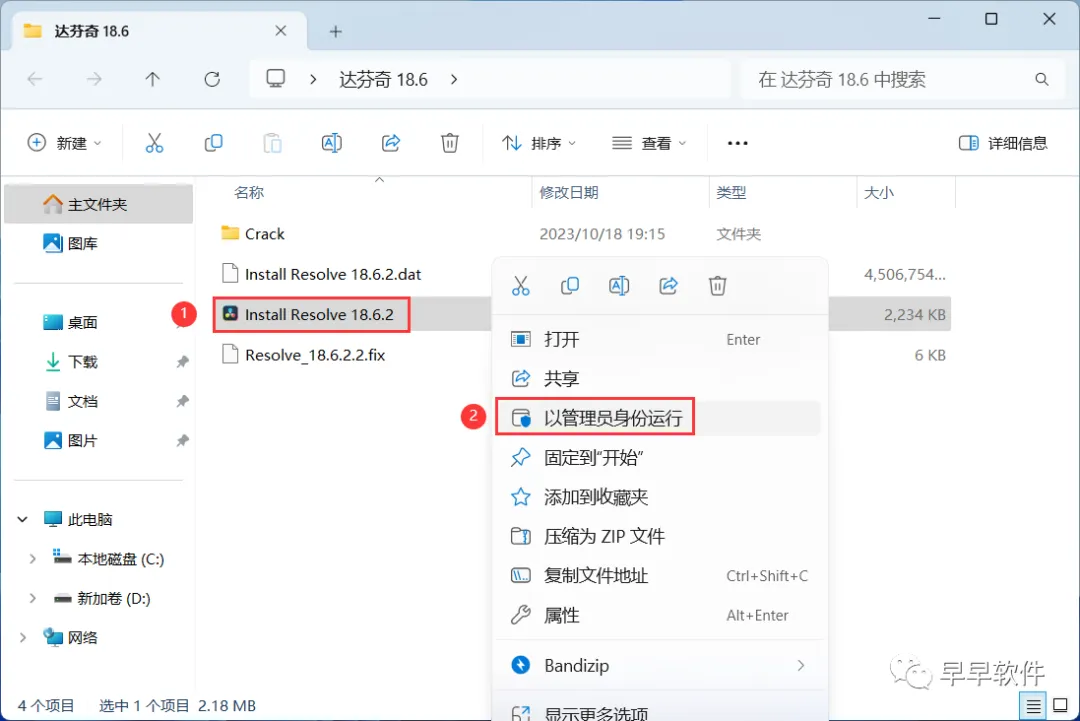Select 以管理员身份运行 in context menu
Image resolution: width=1080 pixels, height=721 pixels.
click(x=660, y=418)
